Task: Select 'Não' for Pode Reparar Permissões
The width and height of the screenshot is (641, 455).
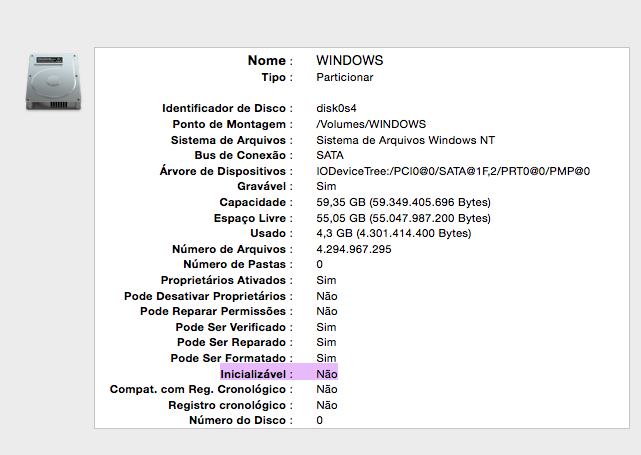Action: [327, 312]
